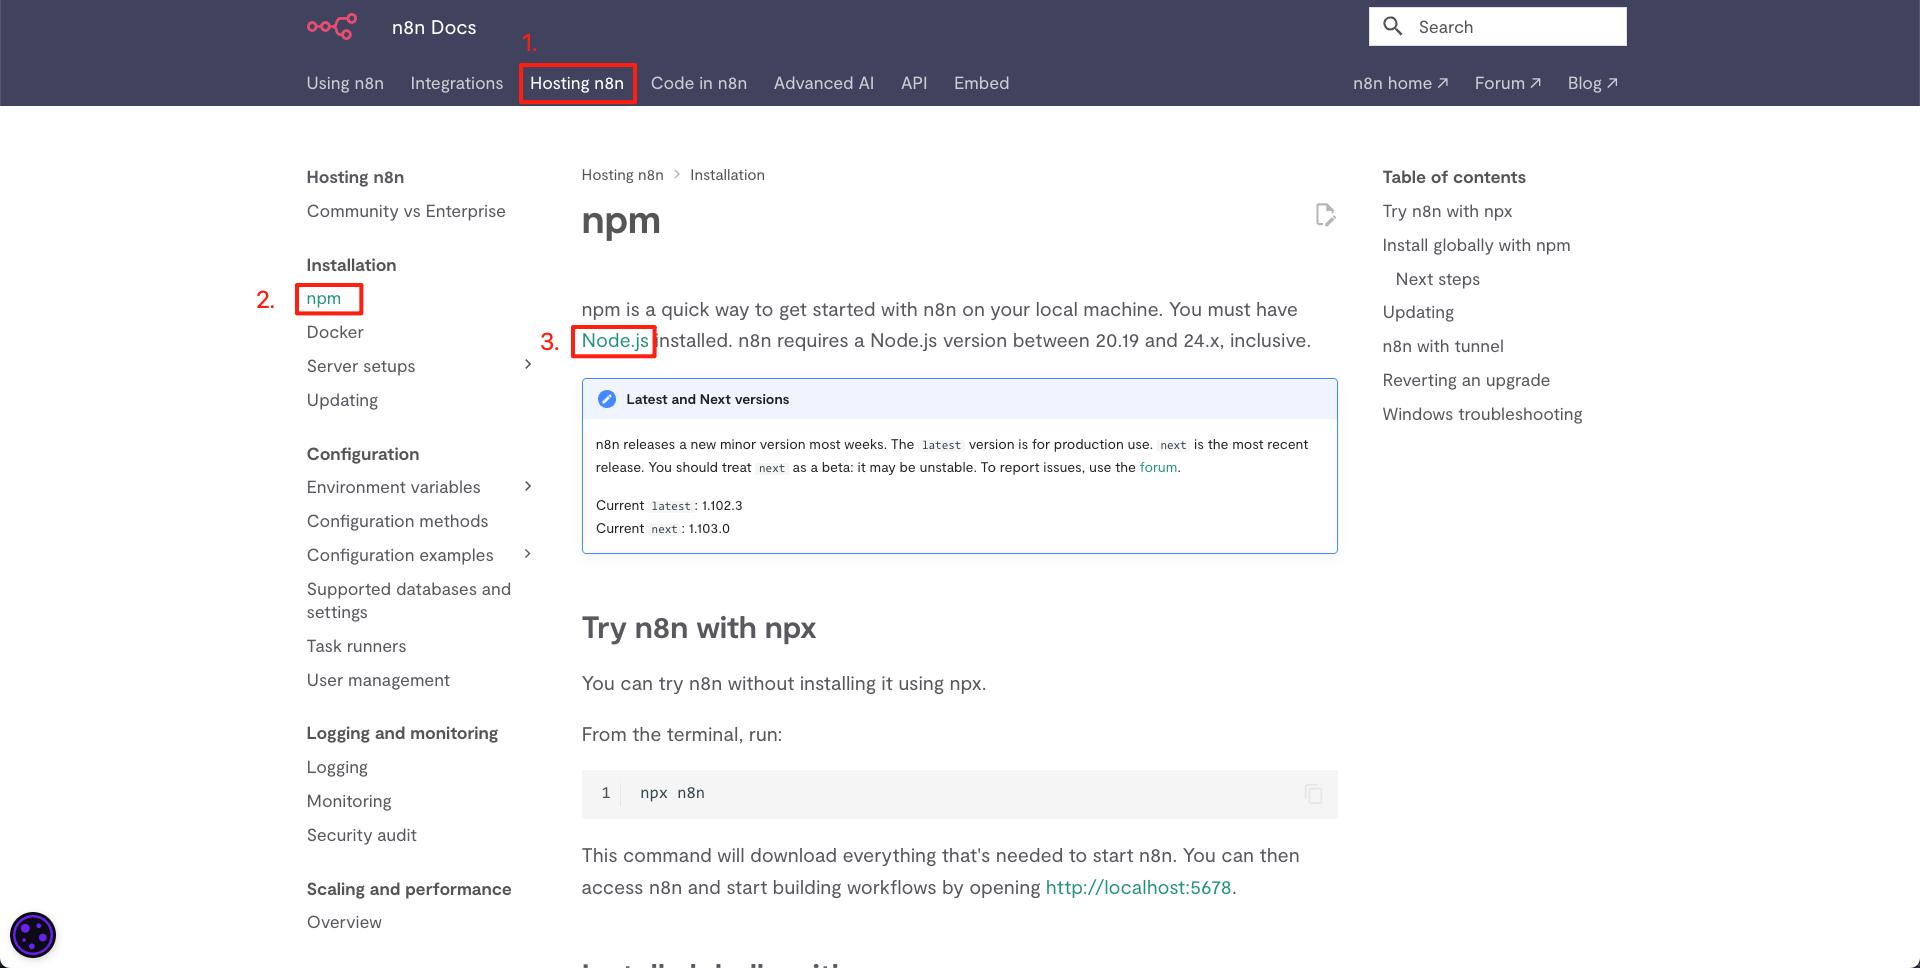Click into the Search field

1498,27
